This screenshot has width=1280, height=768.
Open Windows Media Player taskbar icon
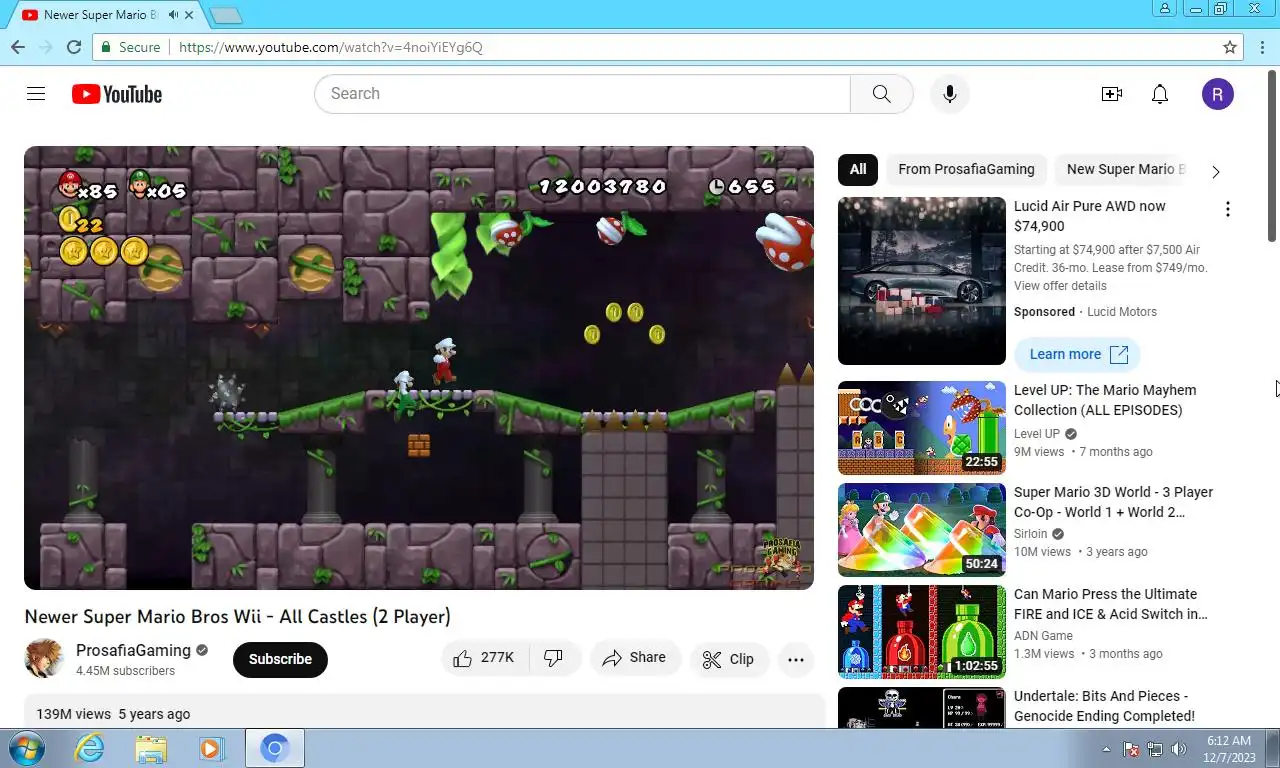[211, 748]
